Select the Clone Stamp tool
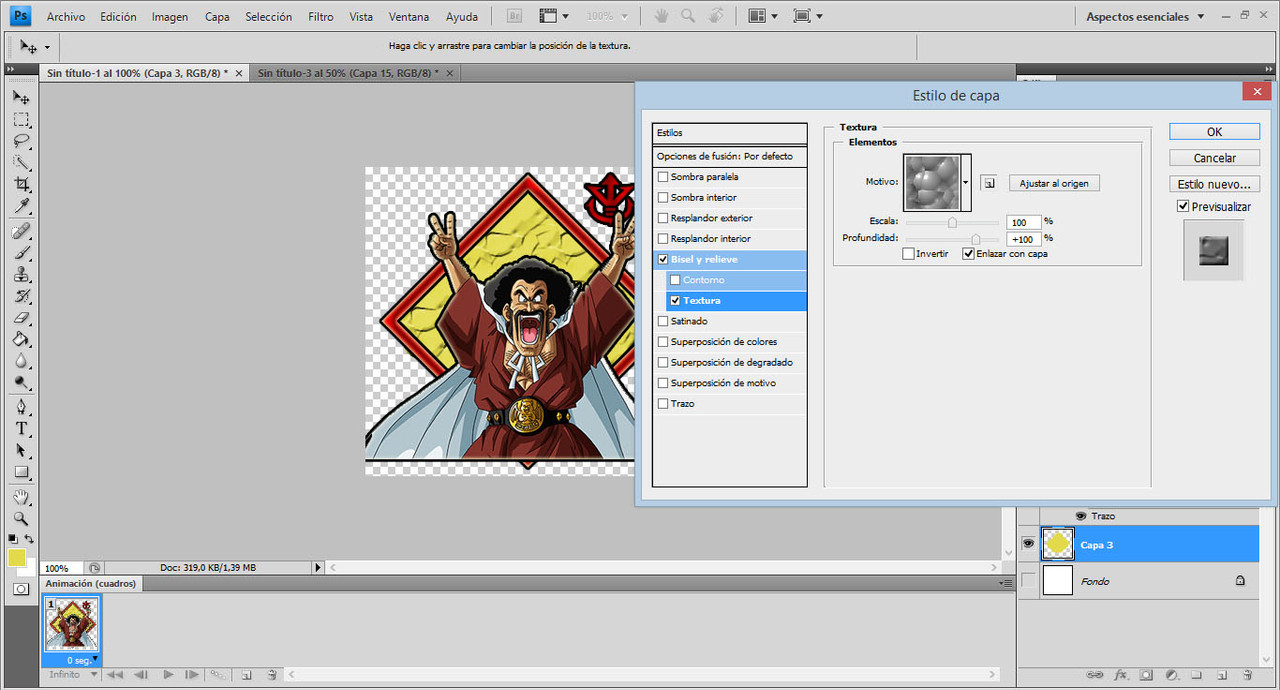The image size is (1280, 690). (21, 275)
